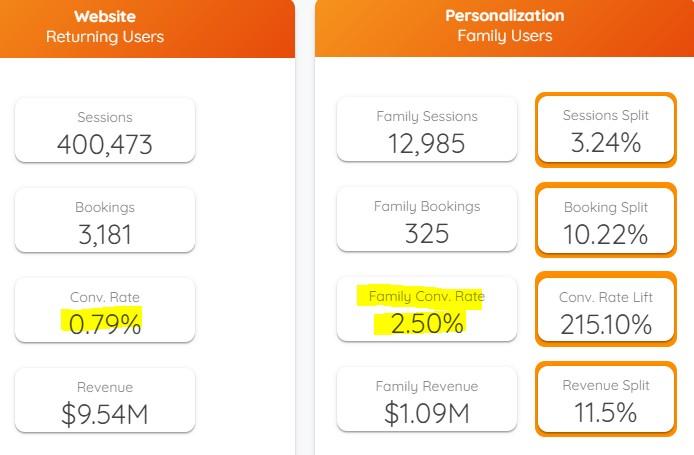Select the 12,985 family sessions value
The height and width of the screenshot is (455, 694).
tap(427, 143)
